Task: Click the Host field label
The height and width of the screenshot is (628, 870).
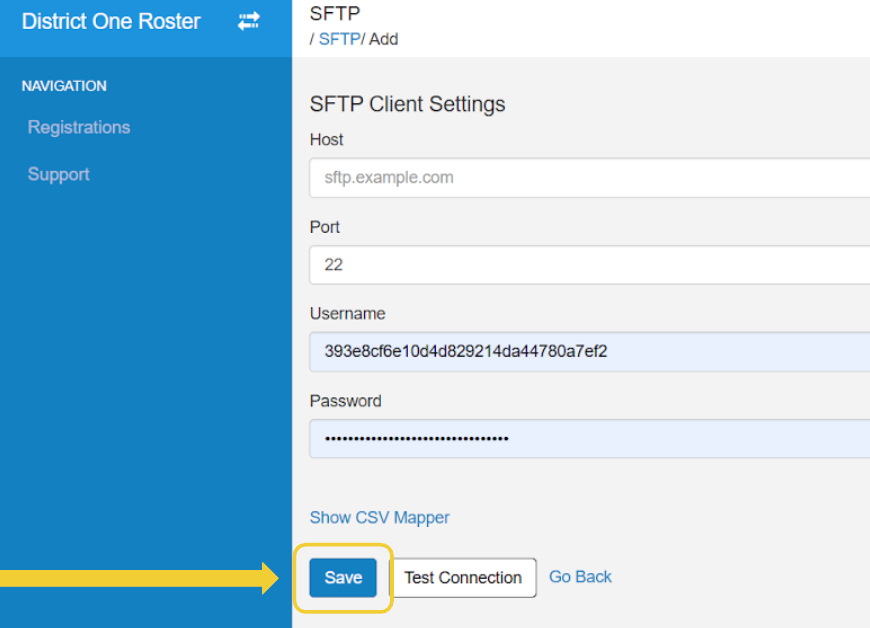Action: (326, 139)
